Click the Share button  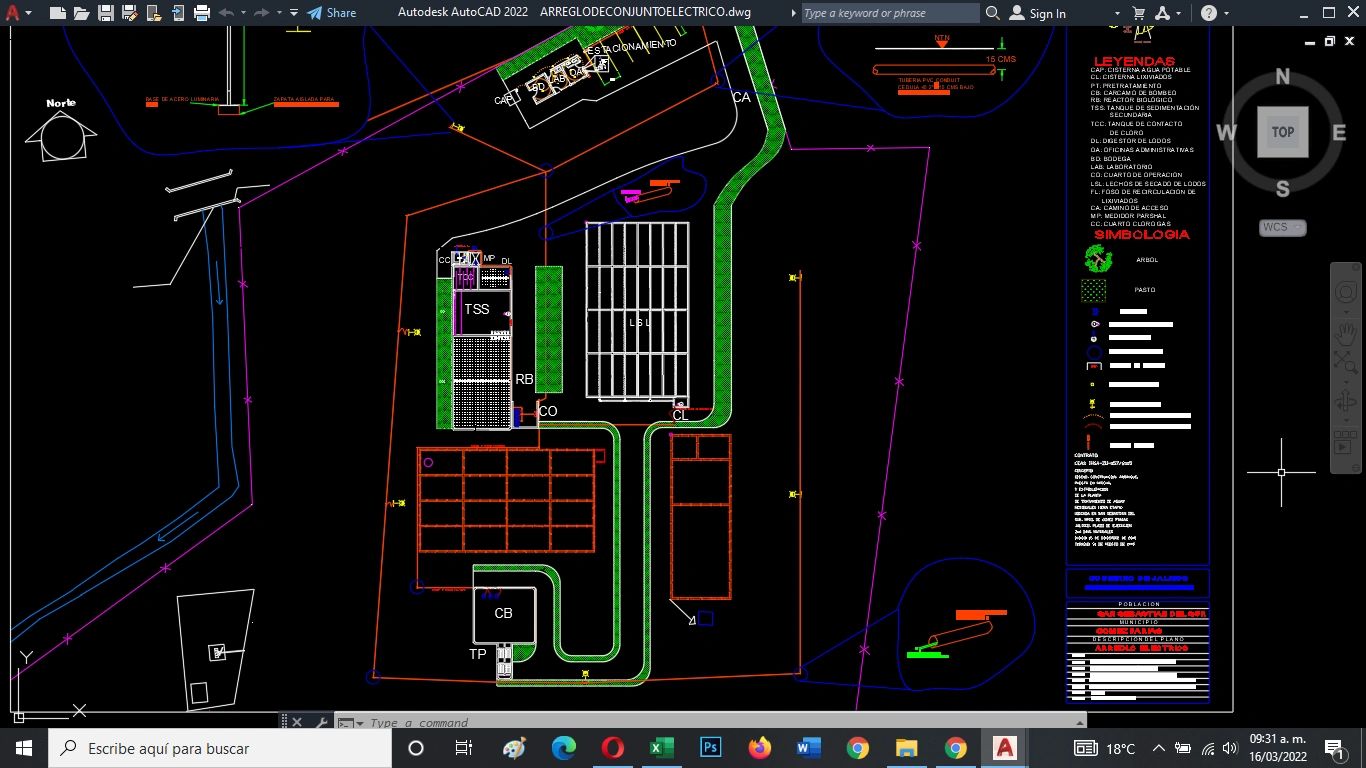[331, 13]
